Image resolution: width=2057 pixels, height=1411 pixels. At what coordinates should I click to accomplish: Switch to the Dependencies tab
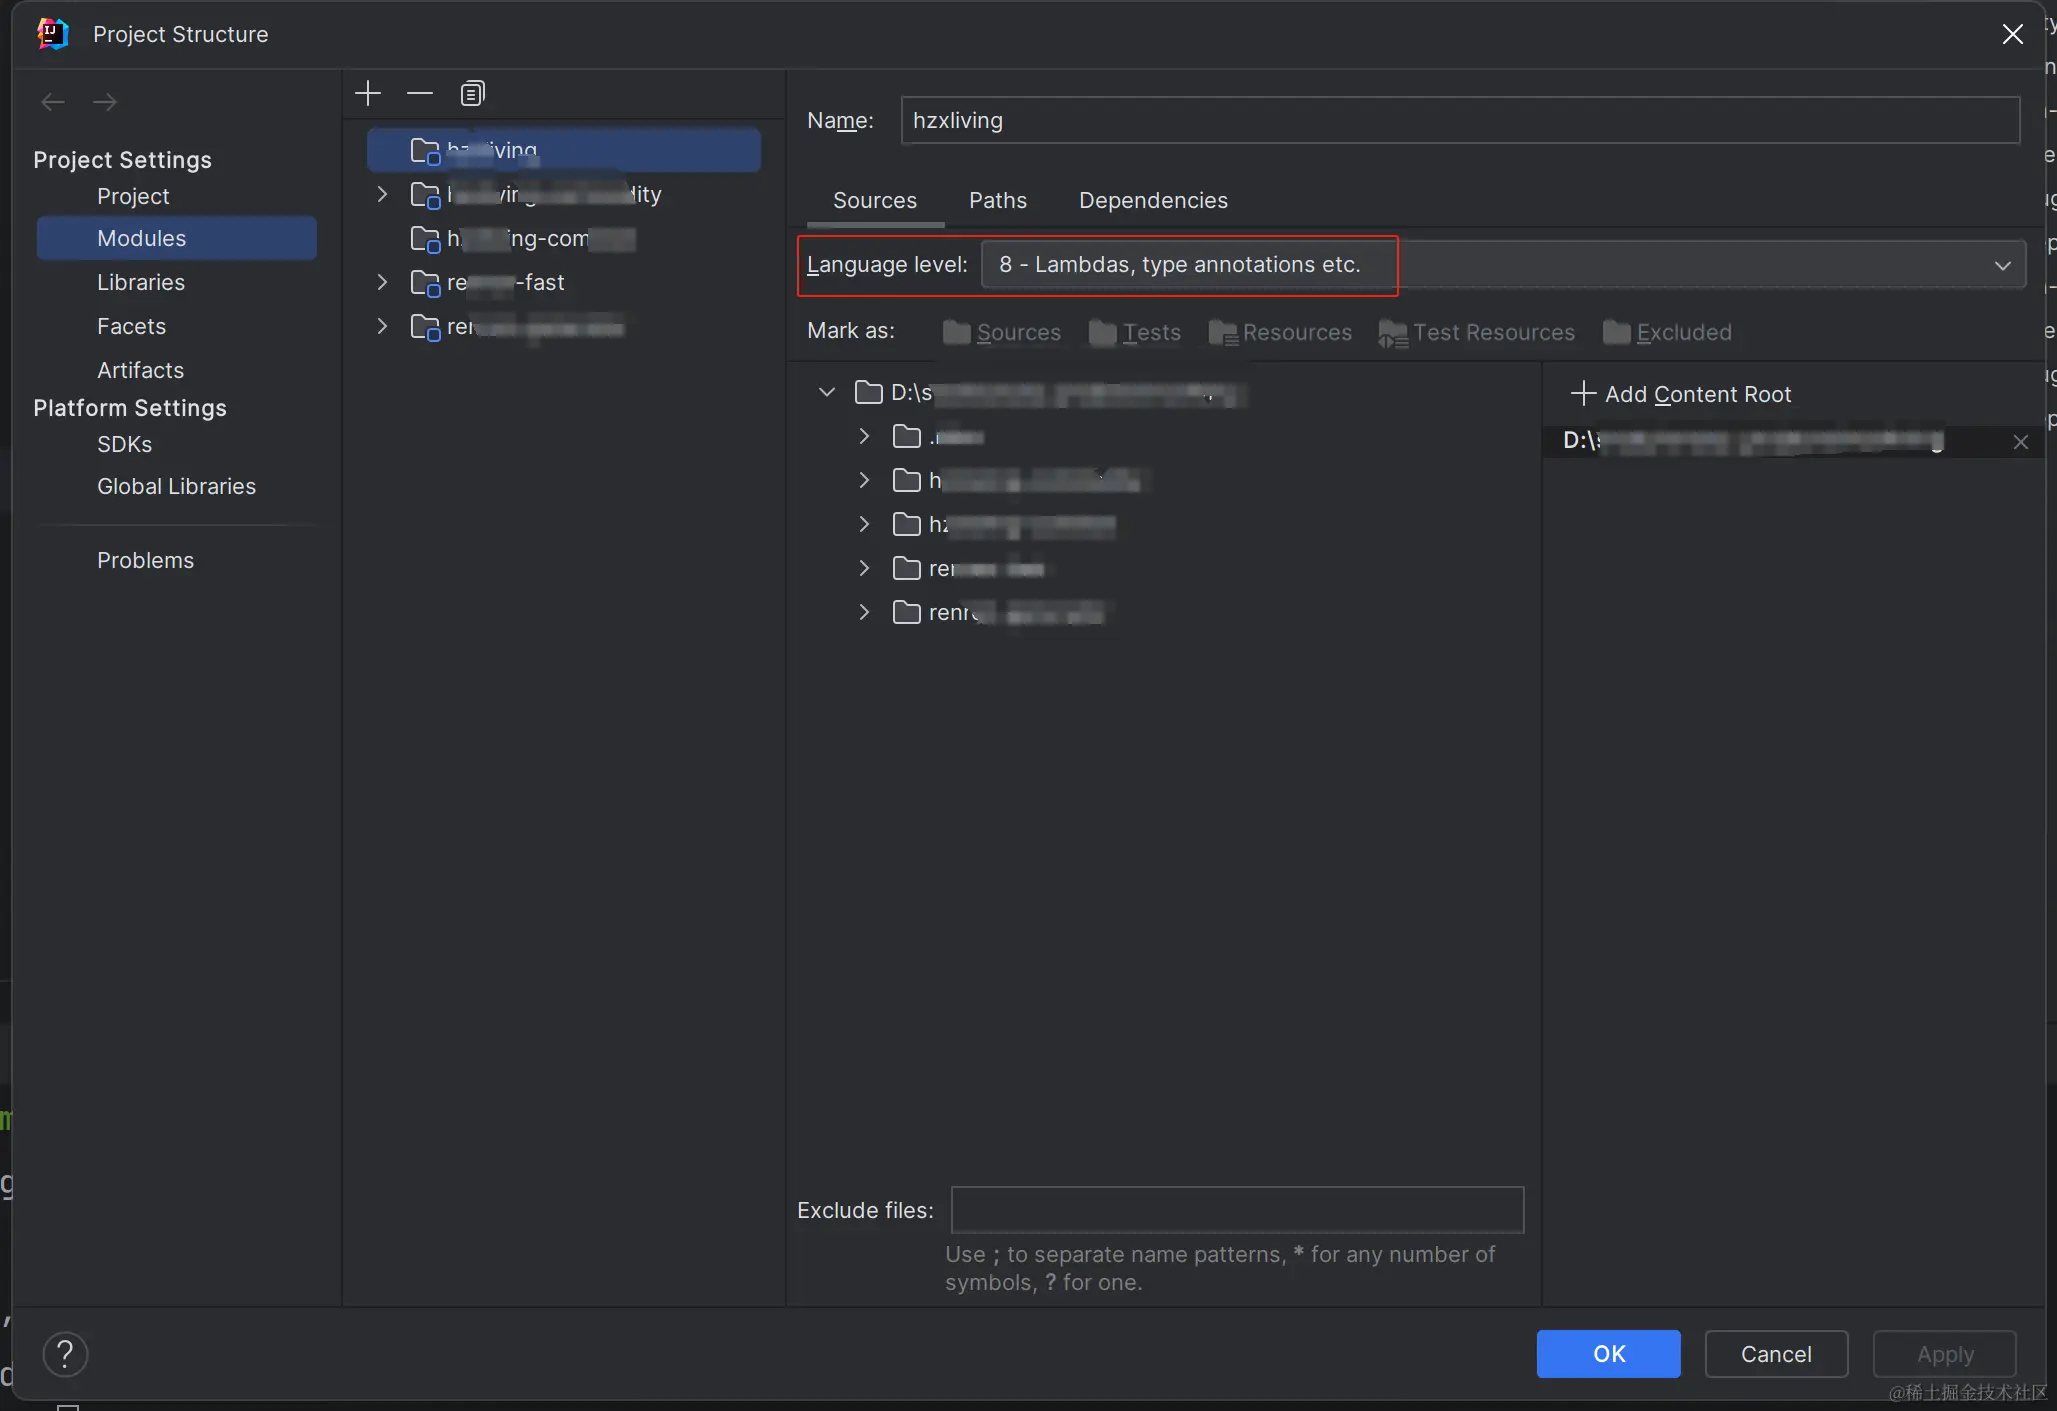point(1153,200)
